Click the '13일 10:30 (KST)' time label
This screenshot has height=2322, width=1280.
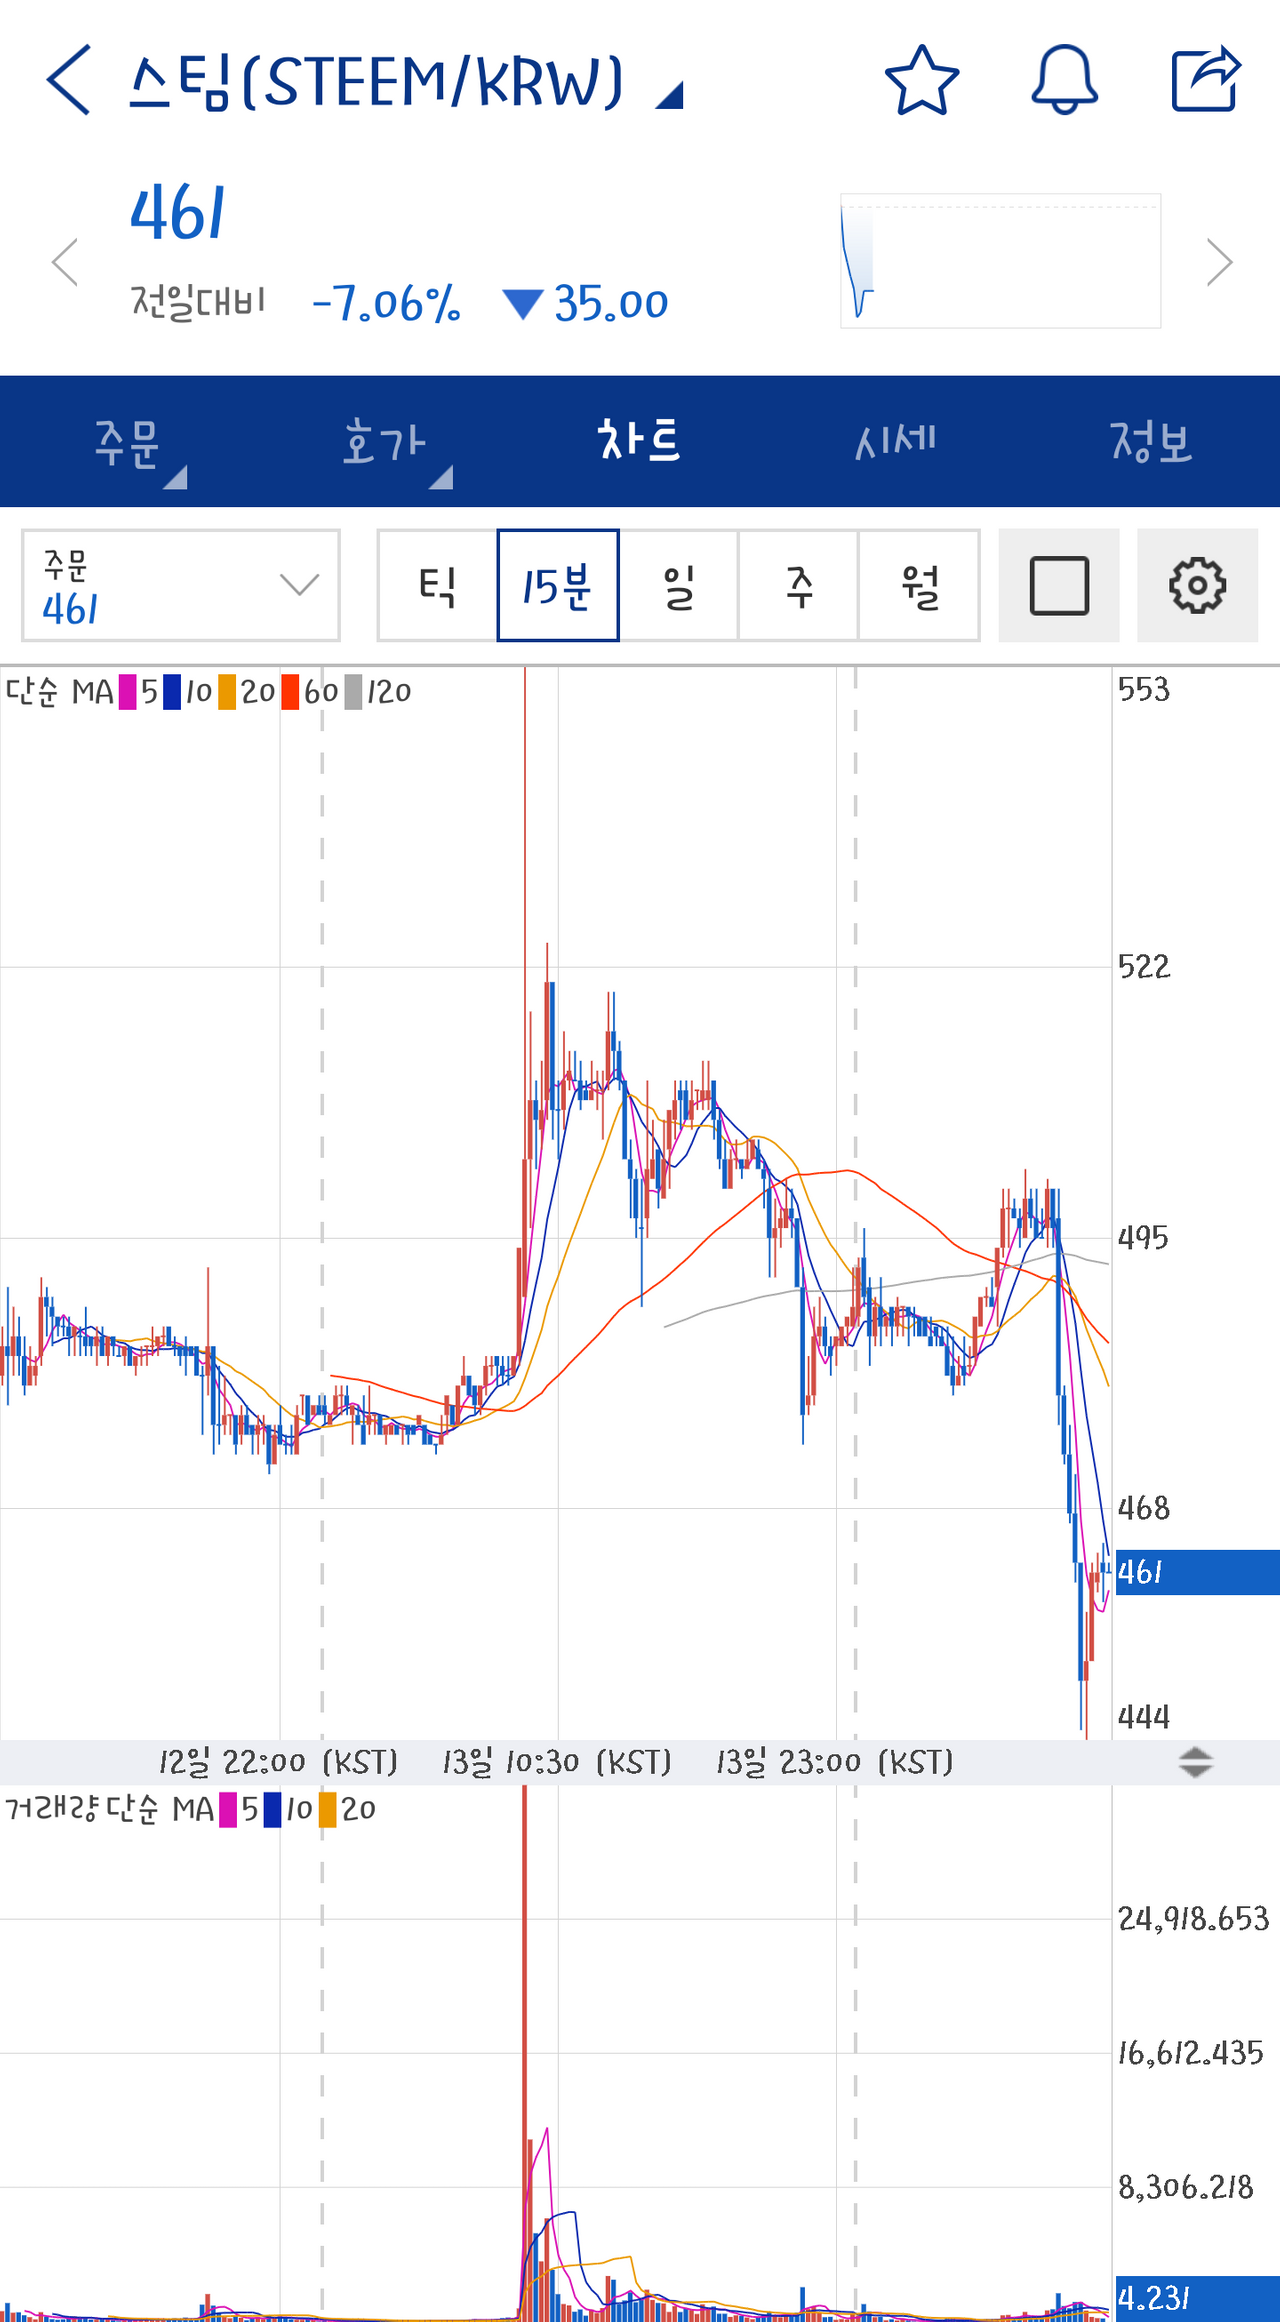point(557,1762)
